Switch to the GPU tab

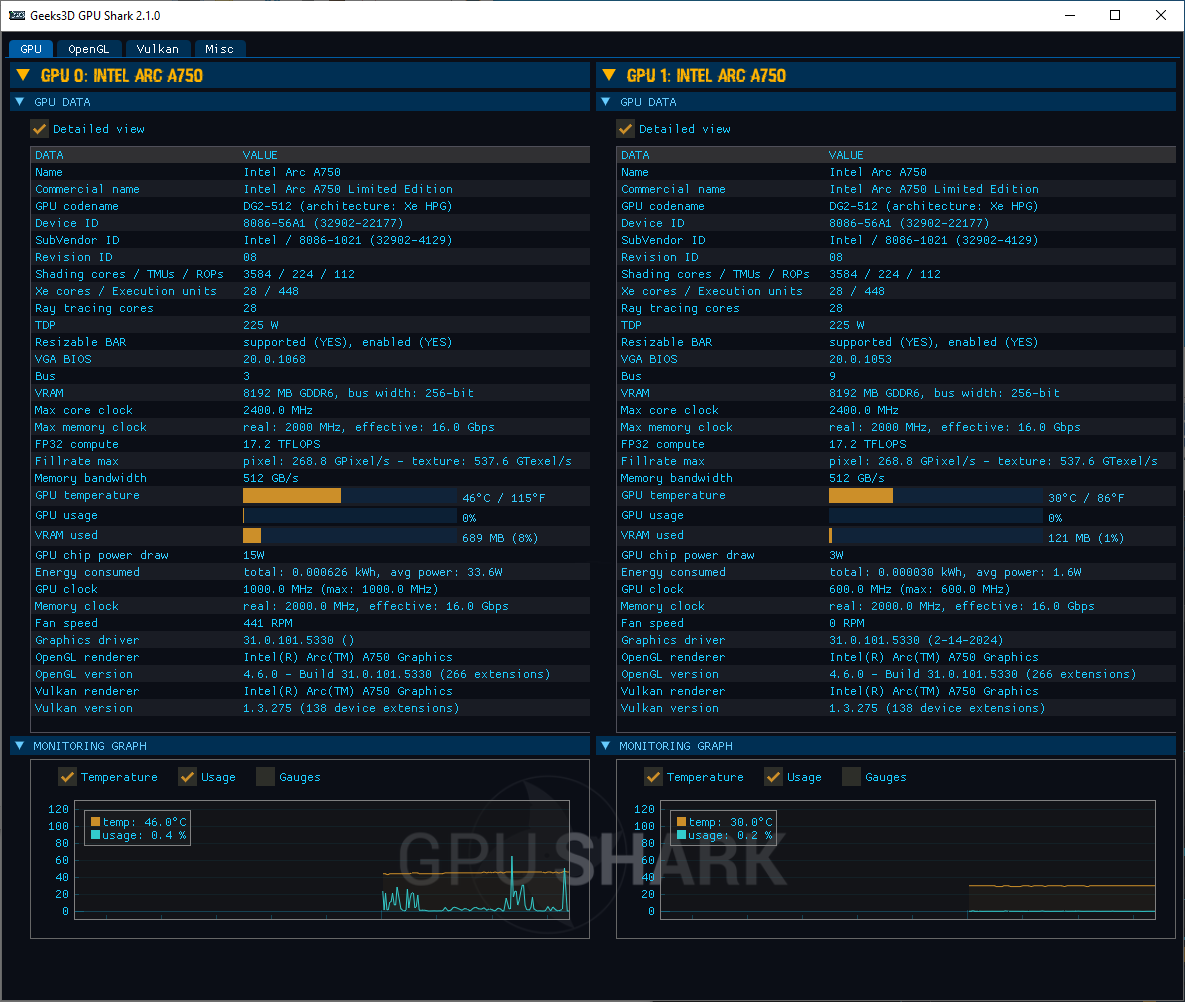tap(31, 49)
